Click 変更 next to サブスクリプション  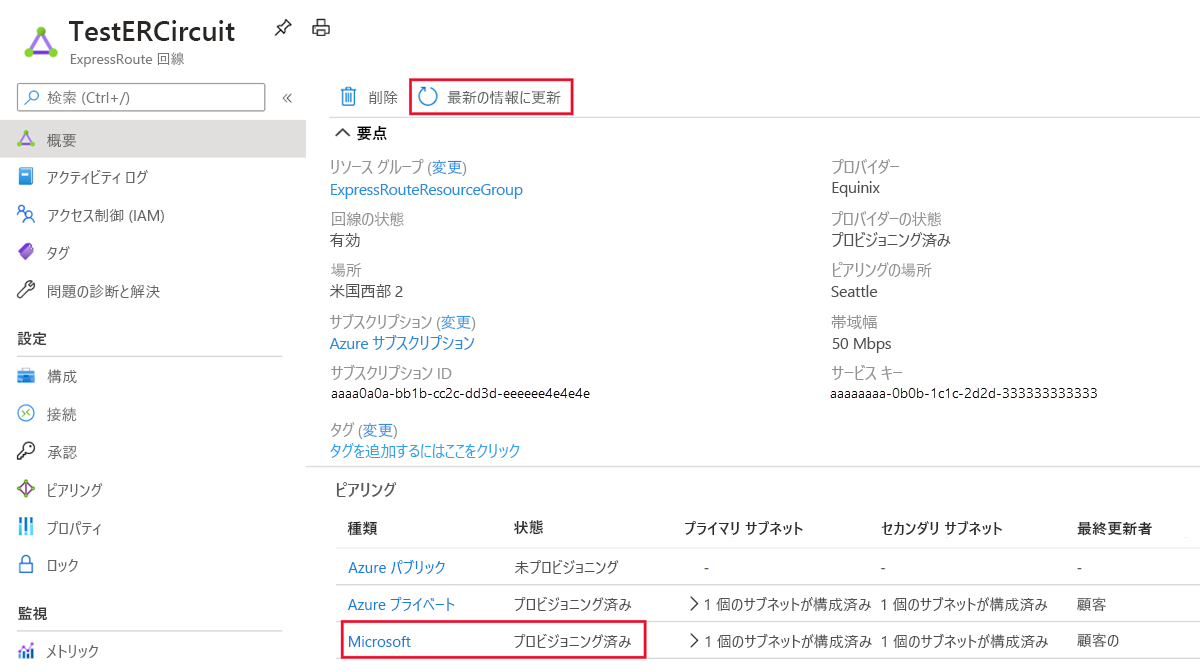[458, 322]
